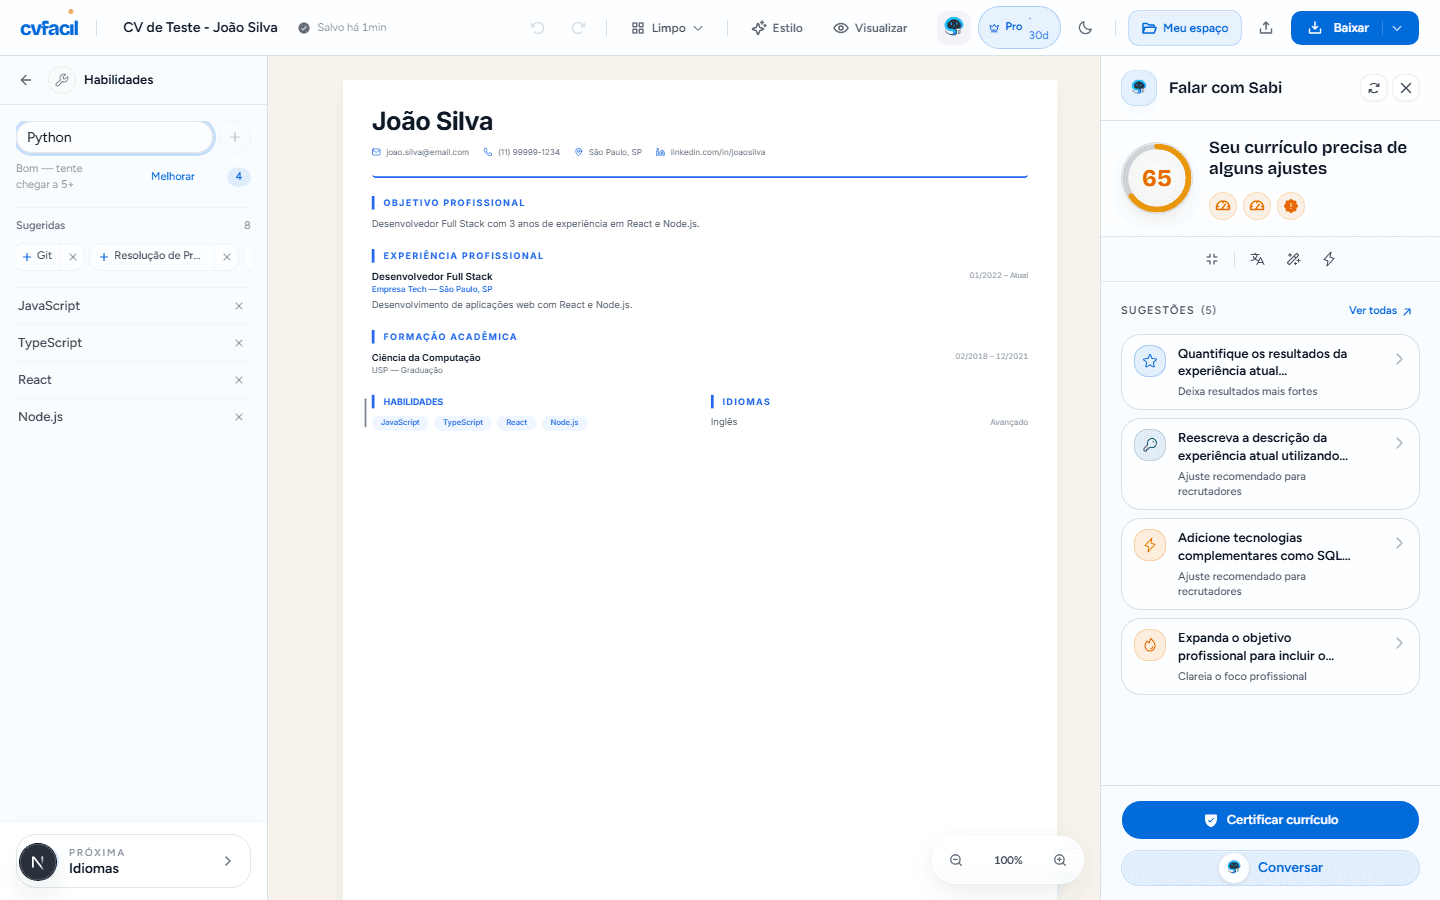Screen dimensions: 1440x900
Task: Click the magic wand tool icon
Action: coord(1293,259)
